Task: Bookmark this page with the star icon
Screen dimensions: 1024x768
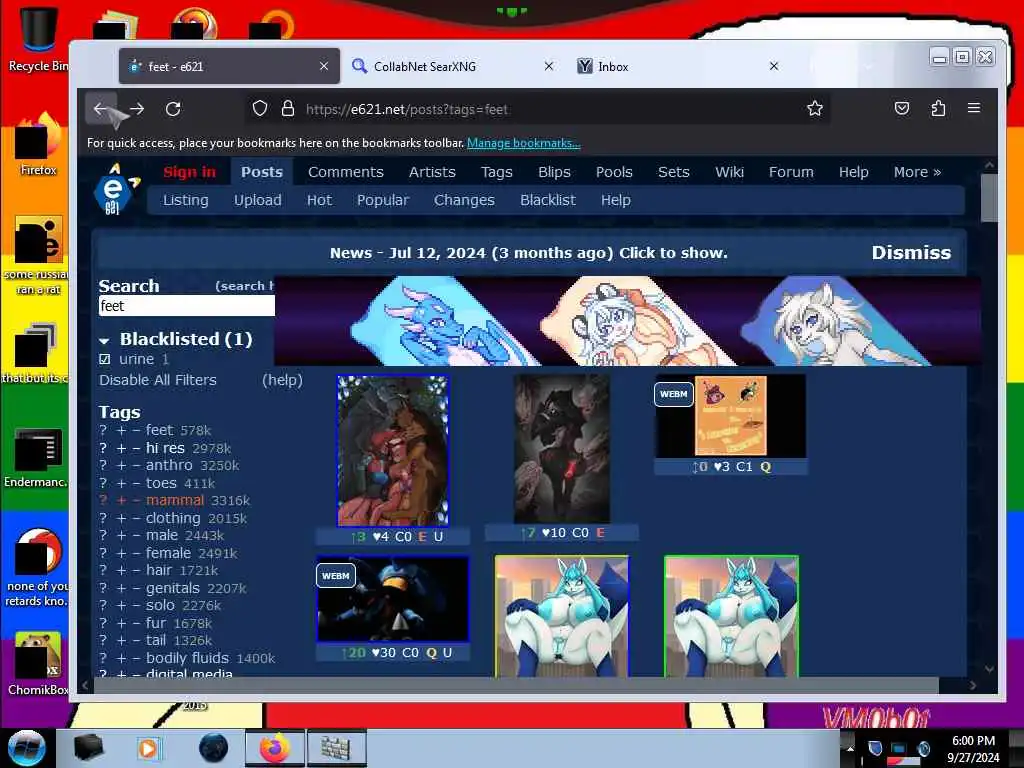Action: (x=814, y=108)
